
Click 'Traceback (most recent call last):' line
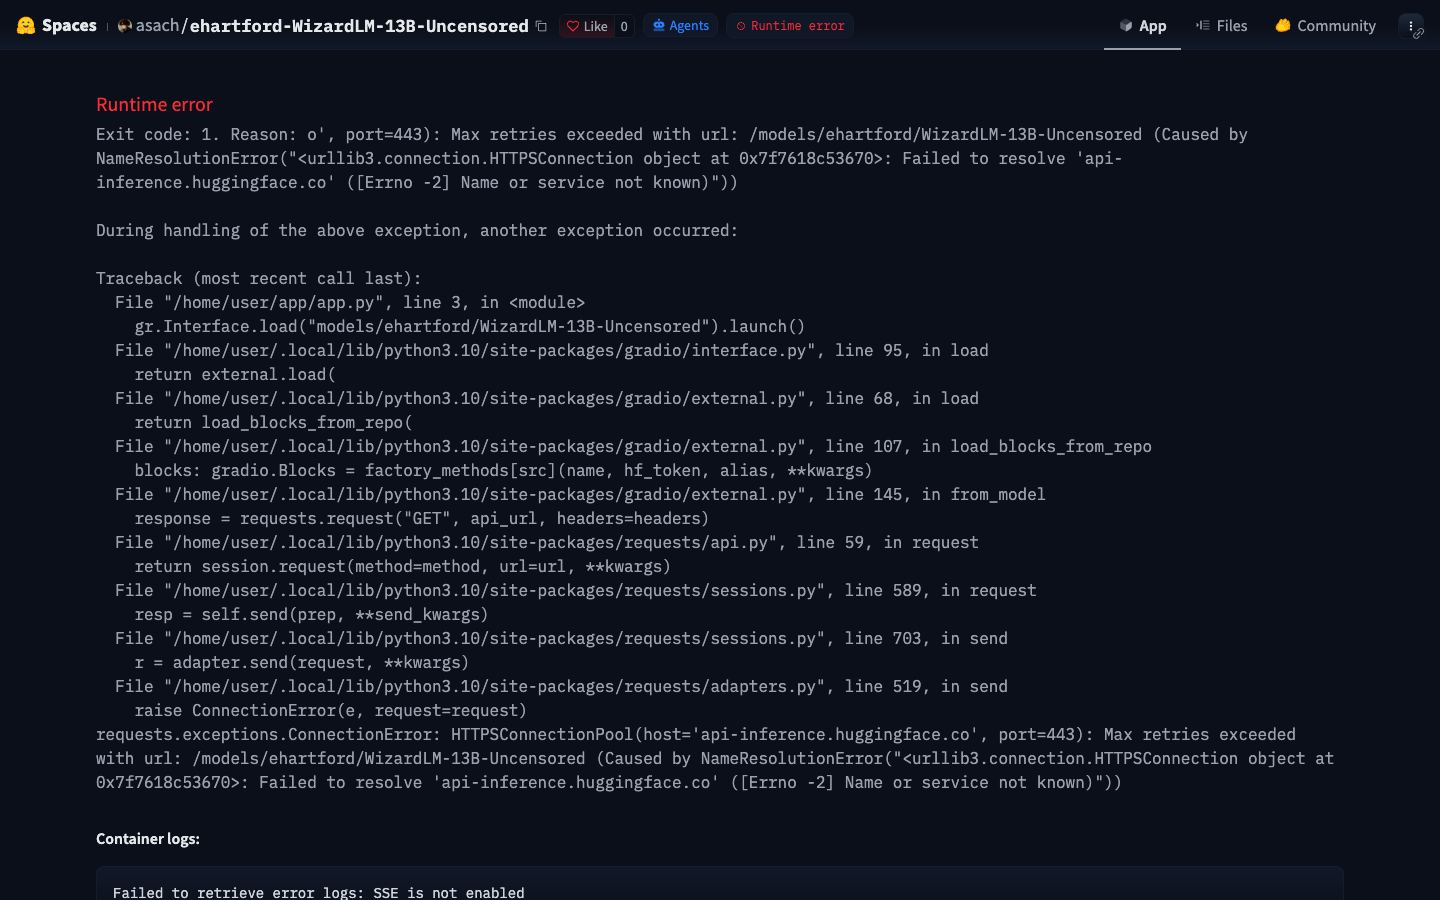click(x=259, y=278)
